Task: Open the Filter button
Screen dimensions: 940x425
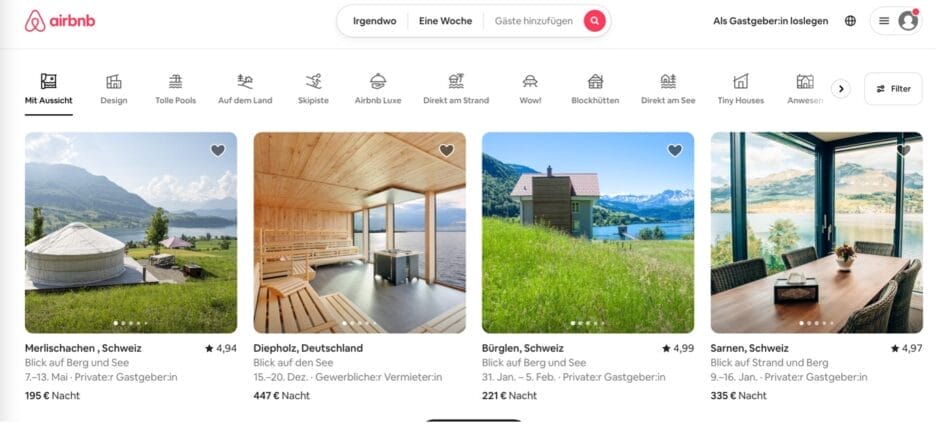Action: [x=893, y=89]
